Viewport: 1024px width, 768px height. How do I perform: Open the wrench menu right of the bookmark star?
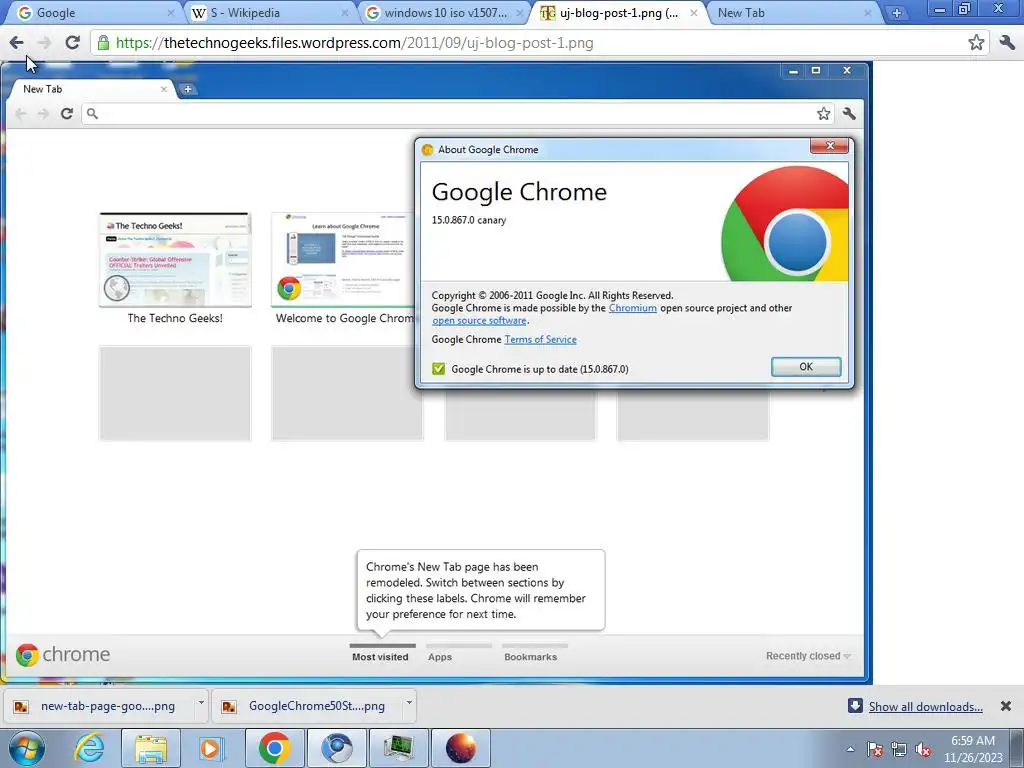1007,43
